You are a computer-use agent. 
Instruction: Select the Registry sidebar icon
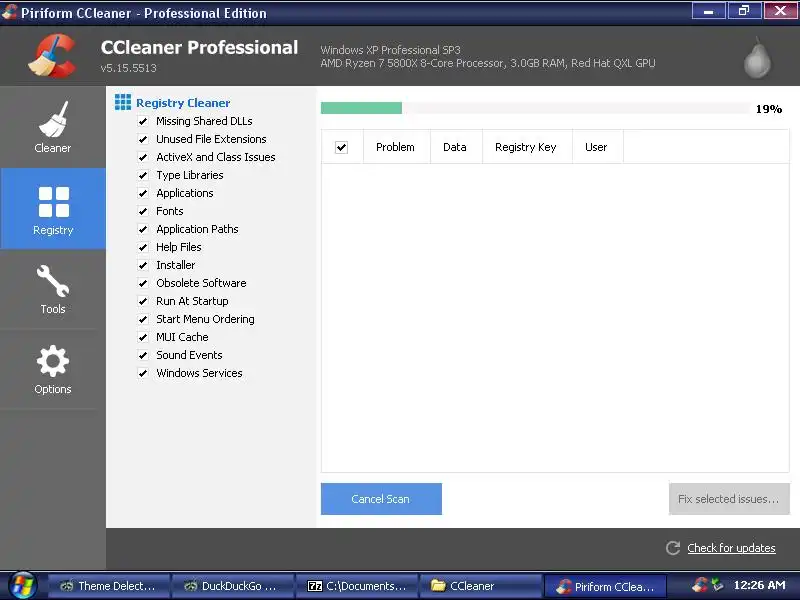point(54,202)
